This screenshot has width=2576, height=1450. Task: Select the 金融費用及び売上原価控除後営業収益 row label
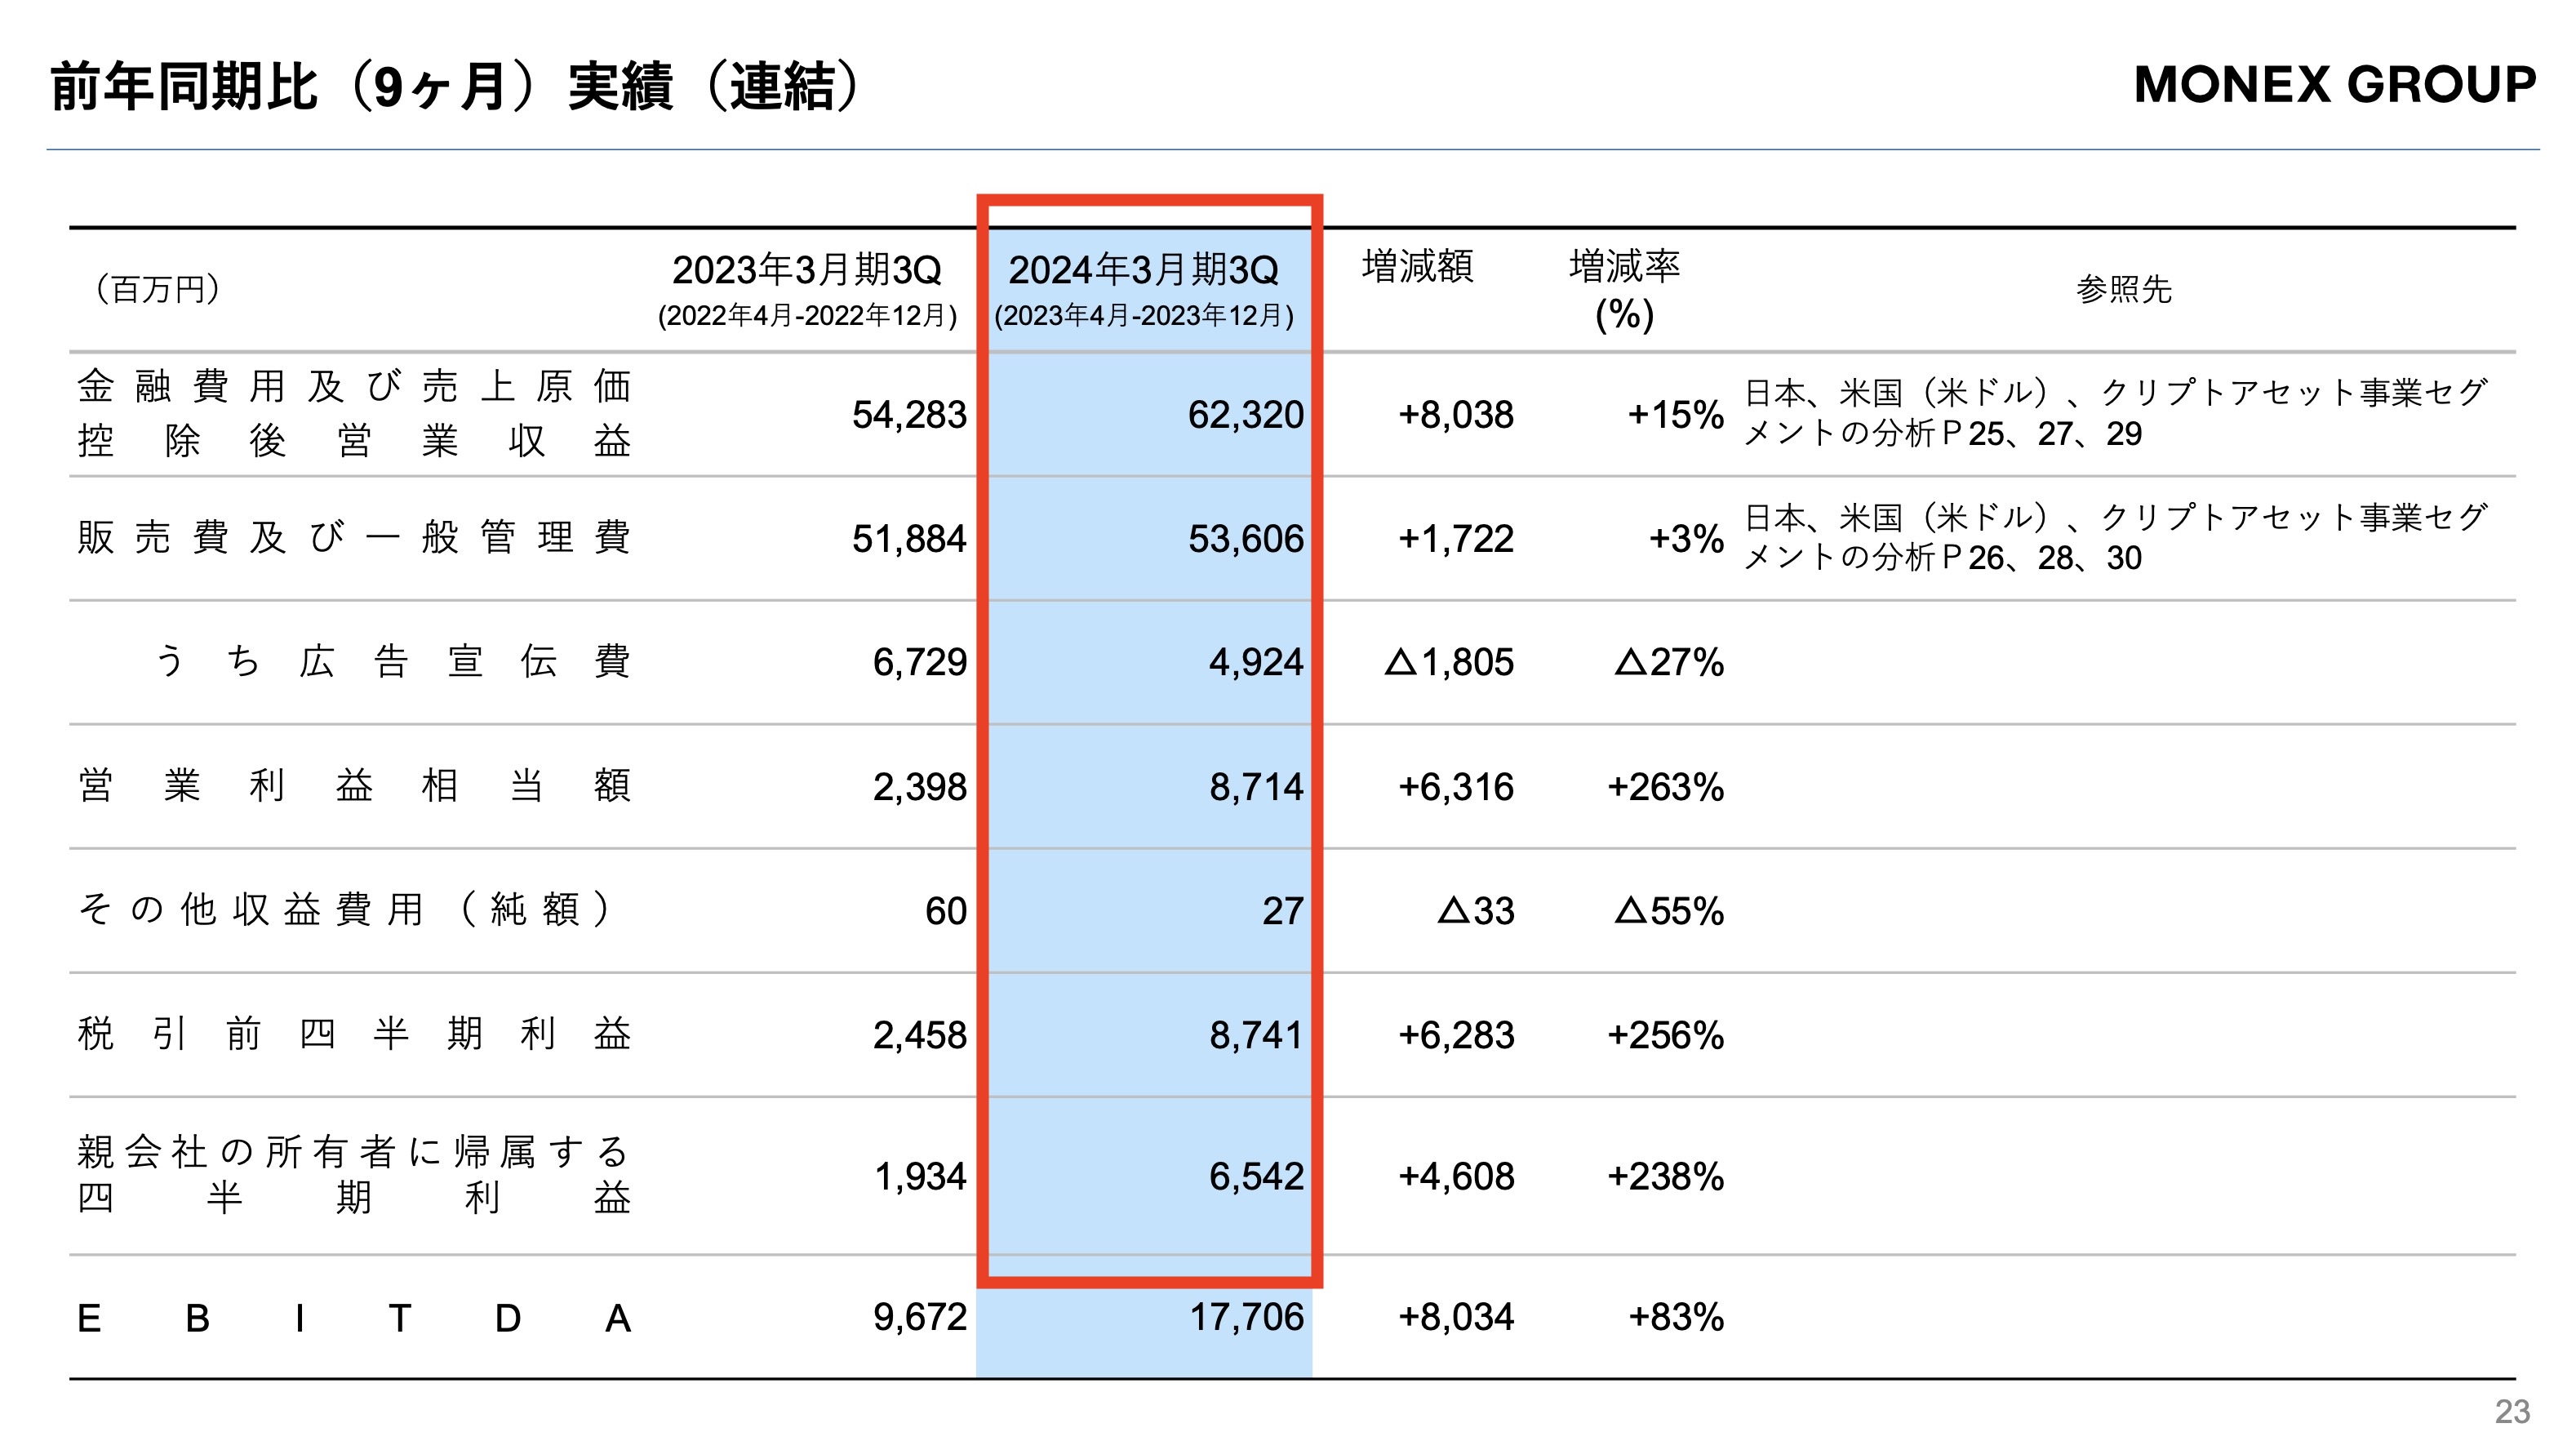(355, 415)
